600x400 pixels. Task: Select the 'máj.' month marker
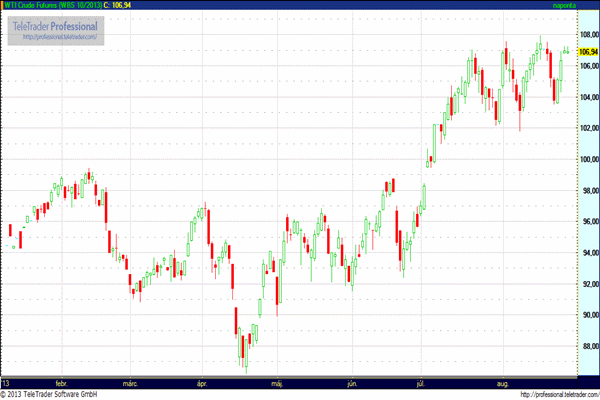[277, 383]
